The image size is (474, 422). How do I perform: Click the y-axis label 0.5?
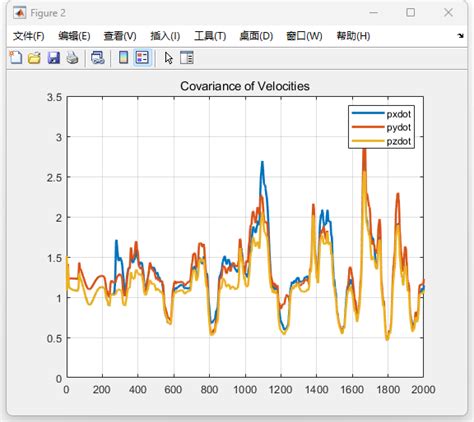[55, 339]
